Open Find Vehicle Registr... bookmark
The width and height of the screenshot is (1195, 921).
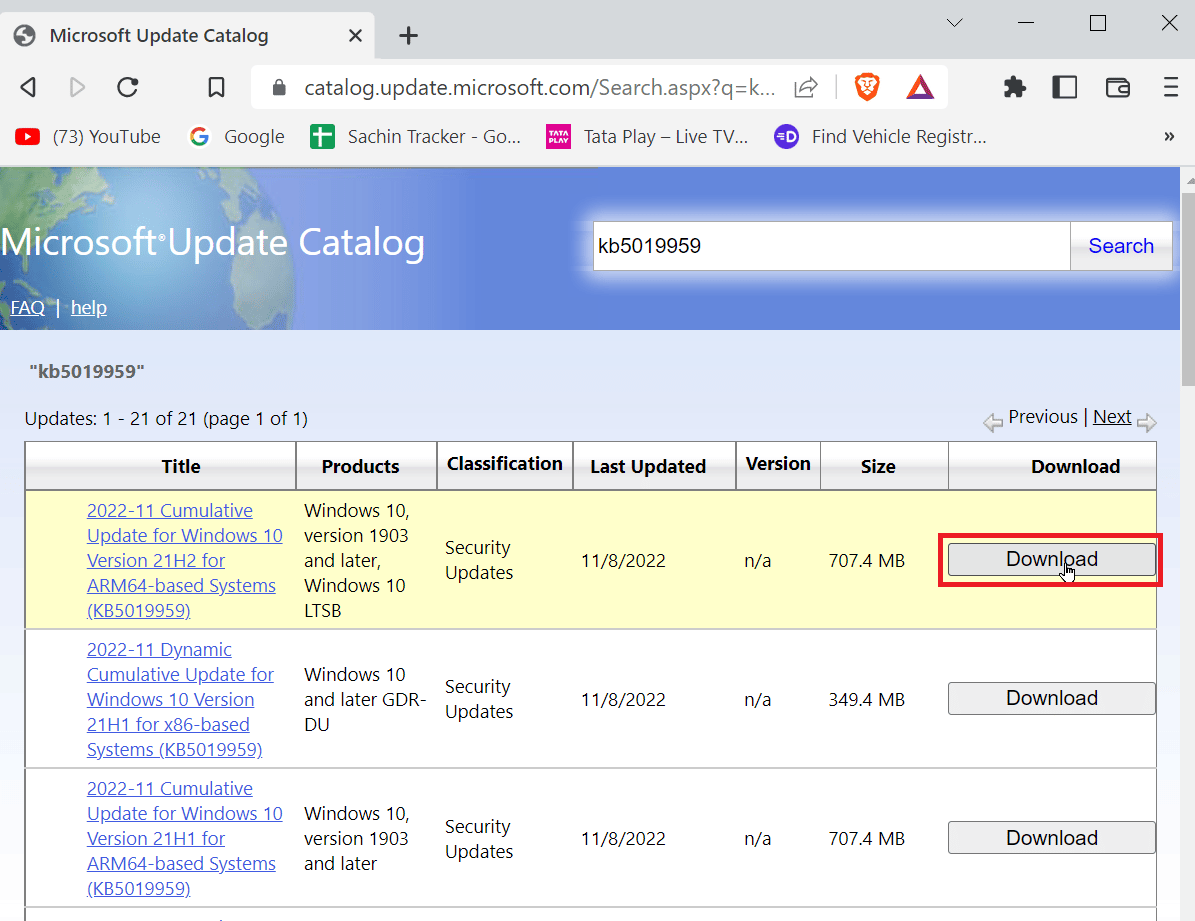click(x=880, y=136)
